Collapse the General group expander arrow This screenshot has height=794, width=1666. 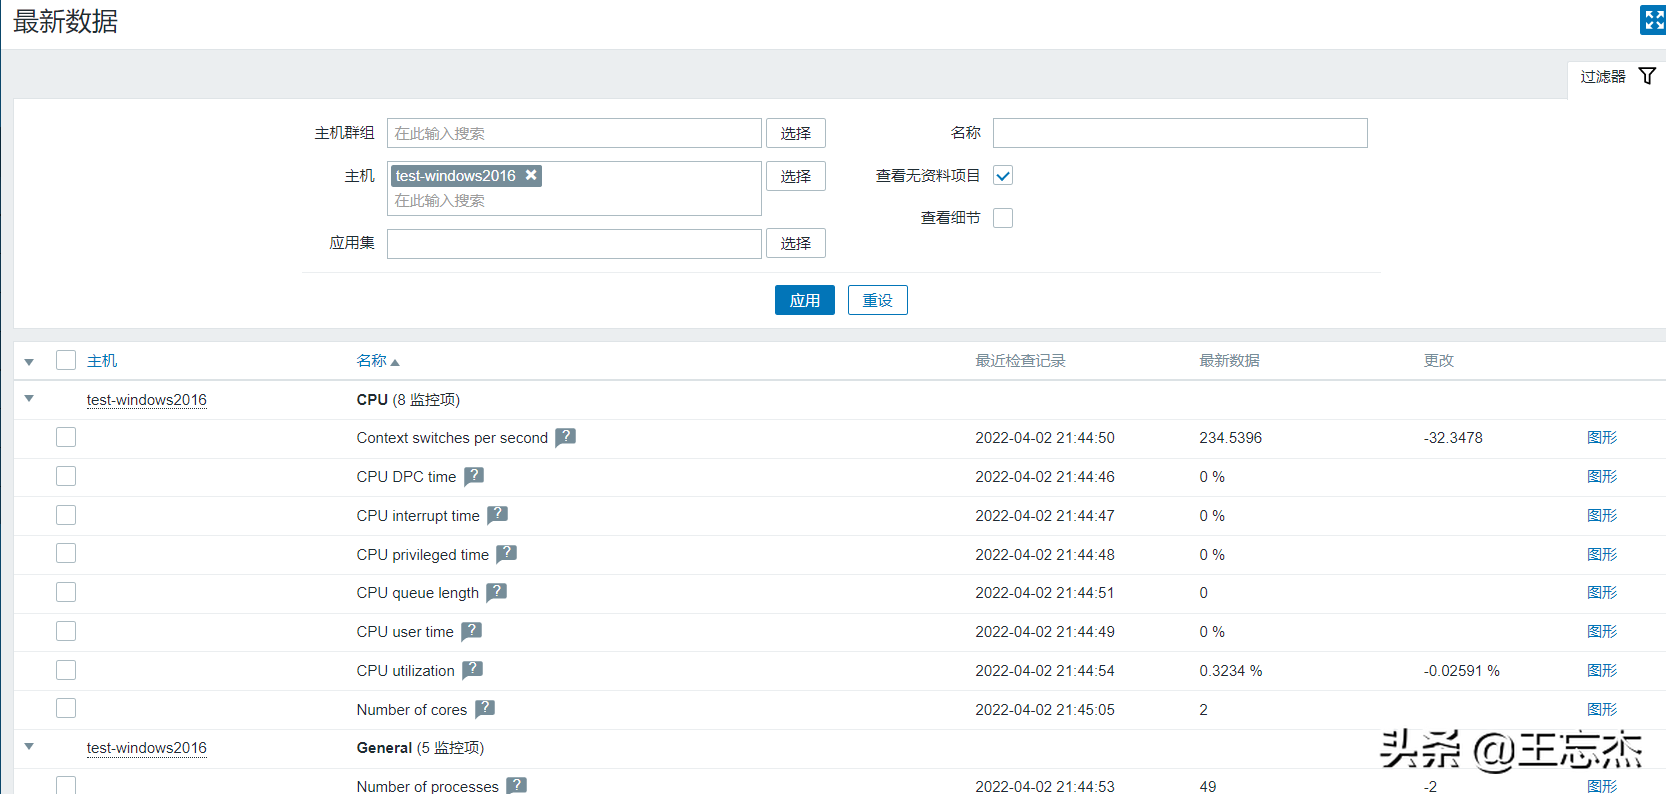pyautogui.click(x=29, y=747)
